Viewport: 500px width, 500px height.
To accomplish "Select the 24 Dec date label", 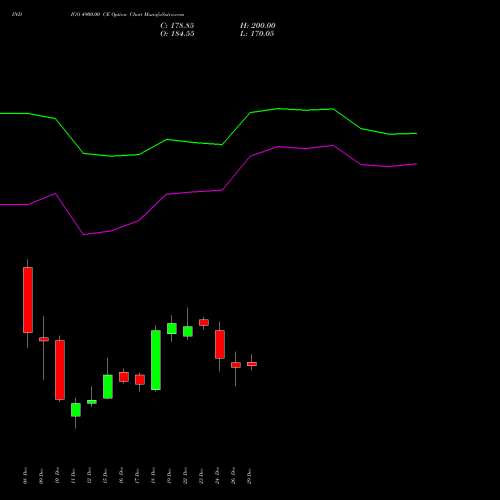I will point(218,476).
